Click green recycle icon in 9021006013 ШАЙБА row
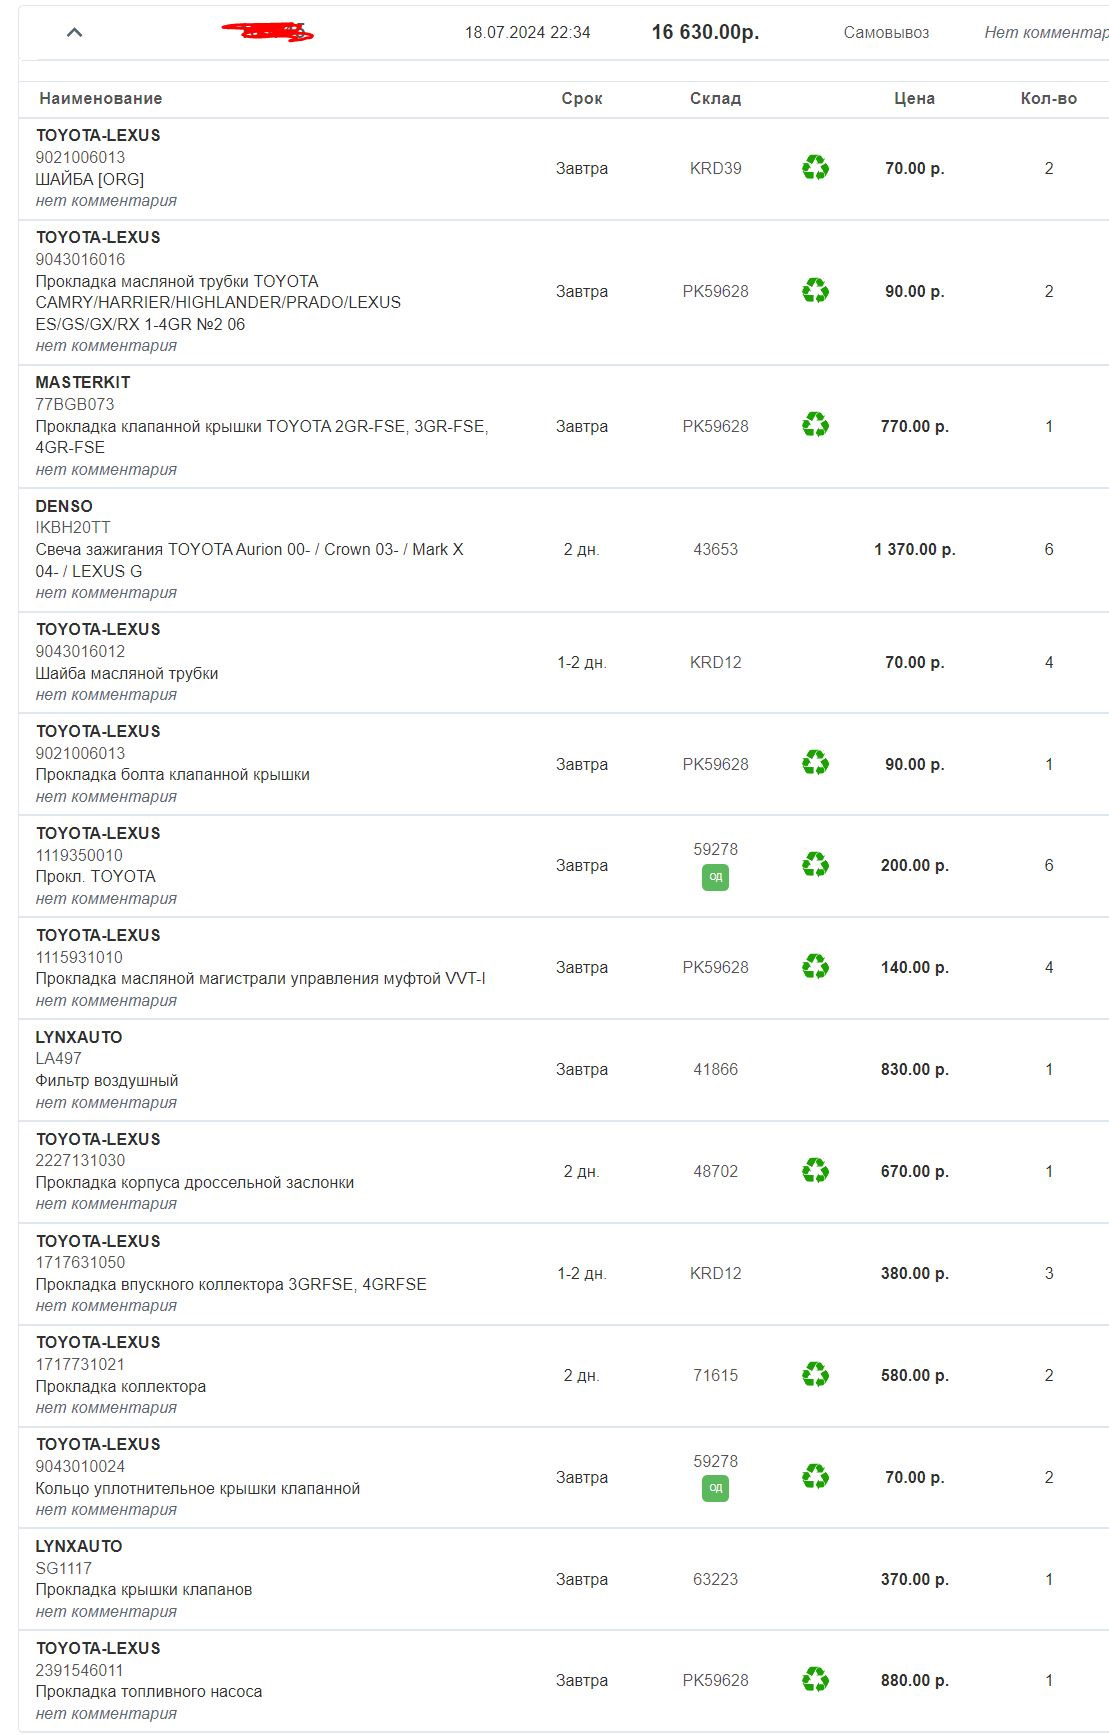 [815, 168]
